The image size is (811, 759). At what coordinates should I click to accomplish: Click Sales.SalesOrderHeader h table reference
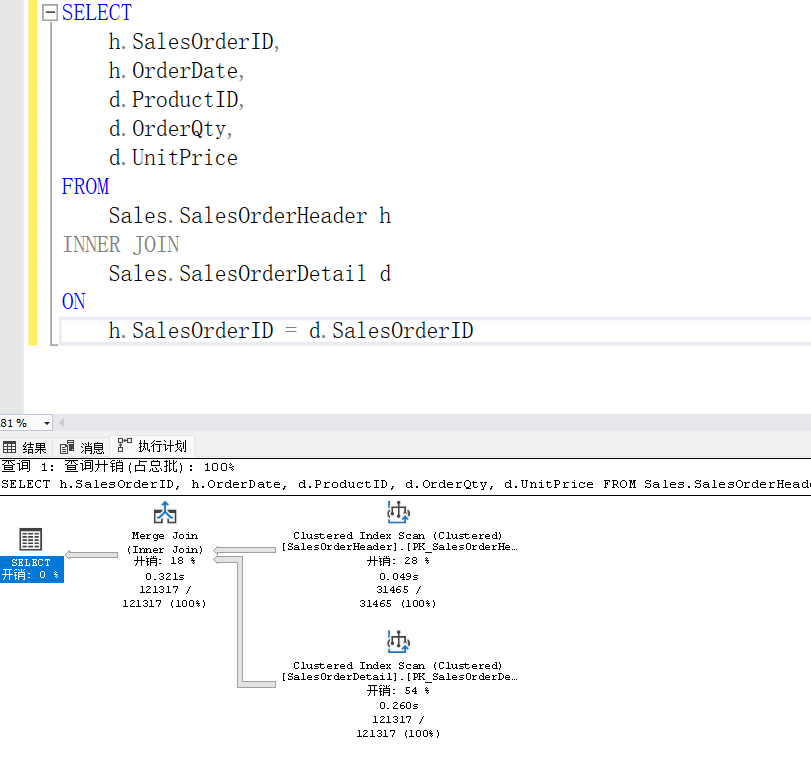tap(250, 216)
